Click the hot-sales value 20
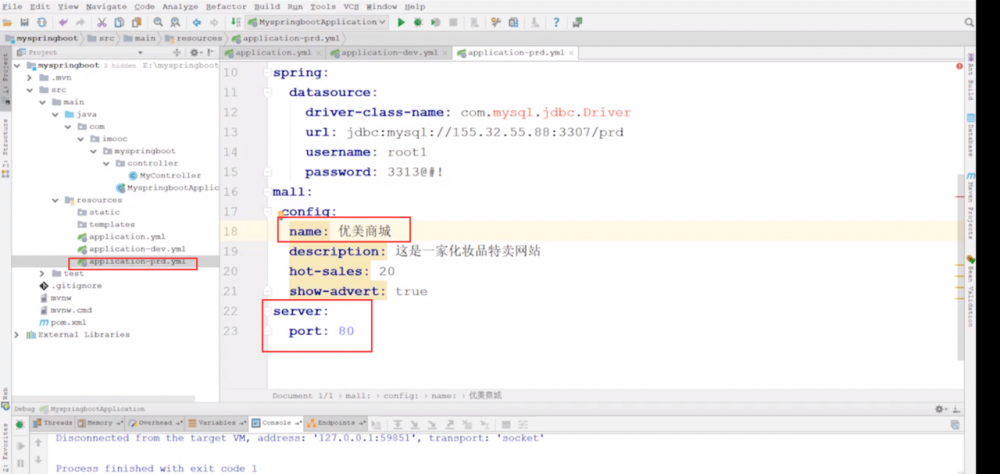This screenshot has height=474, width=1000. [x=386, y=272]
